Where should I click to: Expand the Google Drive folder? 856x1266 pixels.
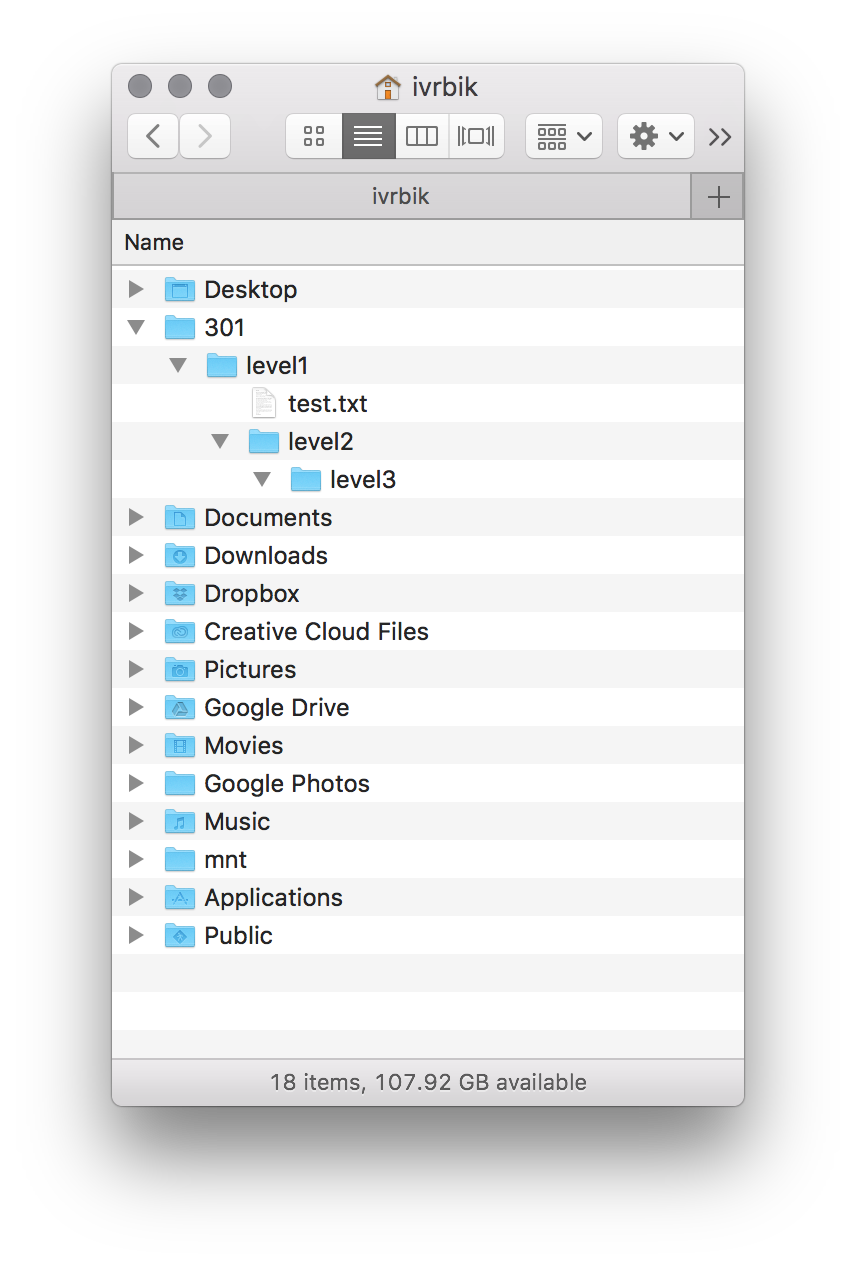click(x=137, y=707)
